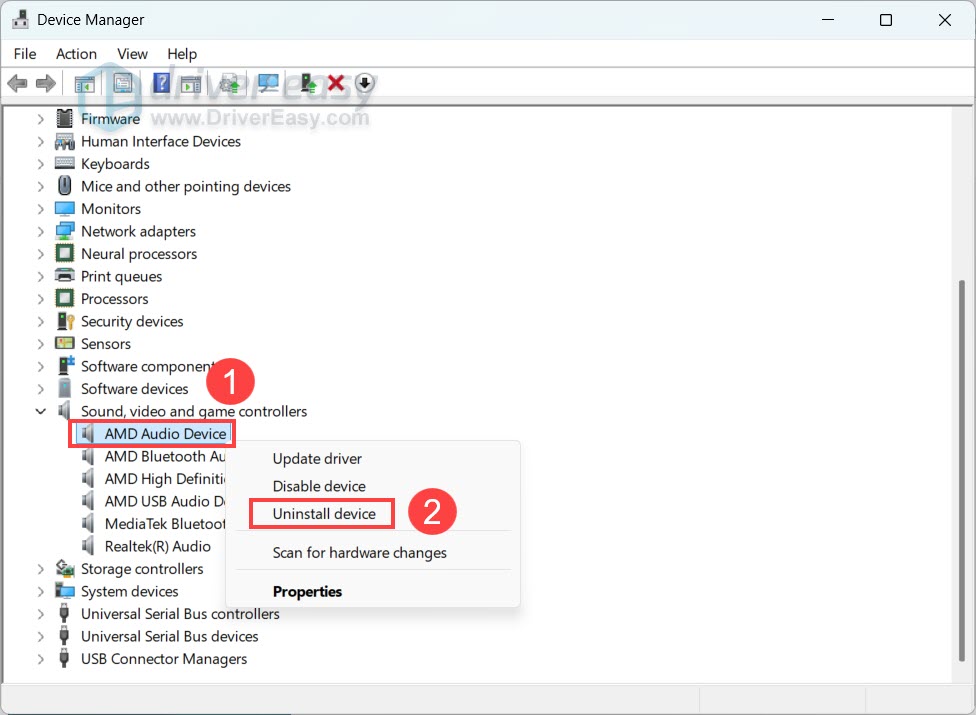Click the Realtek(R) Audio speaker icon
The image size is (976, 715).
(x=88, y=546)
